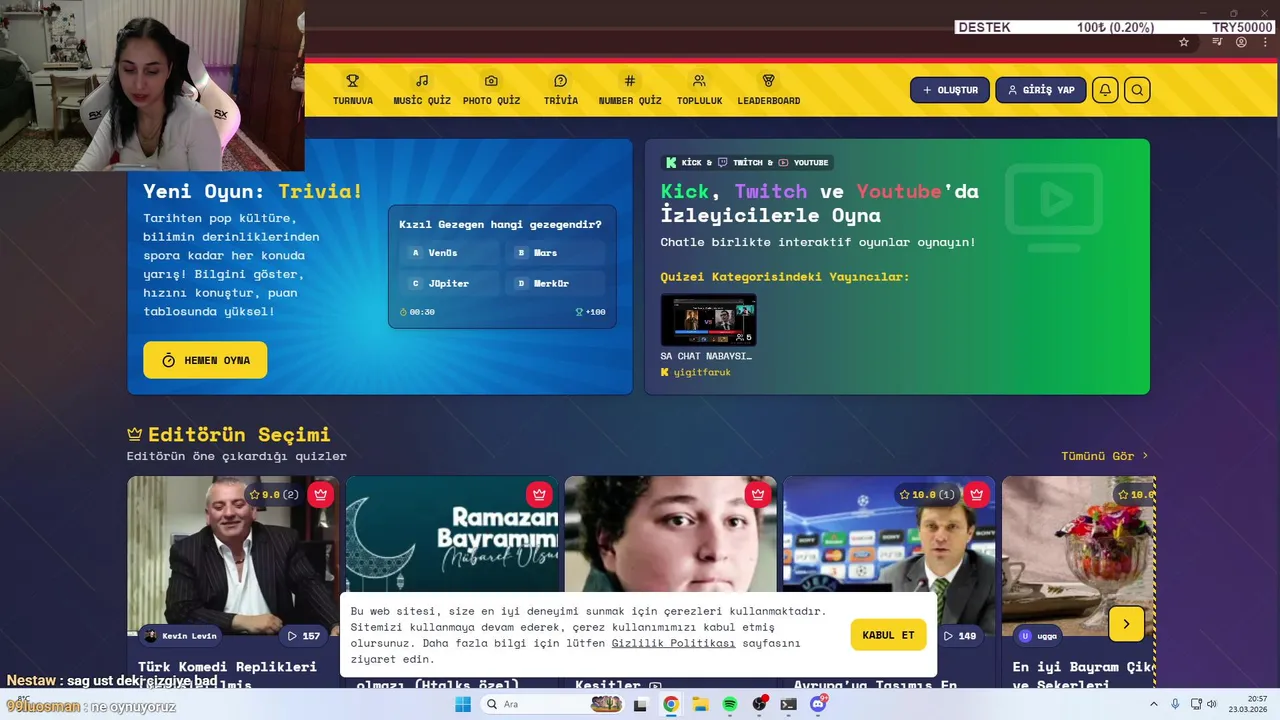The image size is (1280, 720).
Task: Open Spotify from the taskbar
Action: (730, 704)
